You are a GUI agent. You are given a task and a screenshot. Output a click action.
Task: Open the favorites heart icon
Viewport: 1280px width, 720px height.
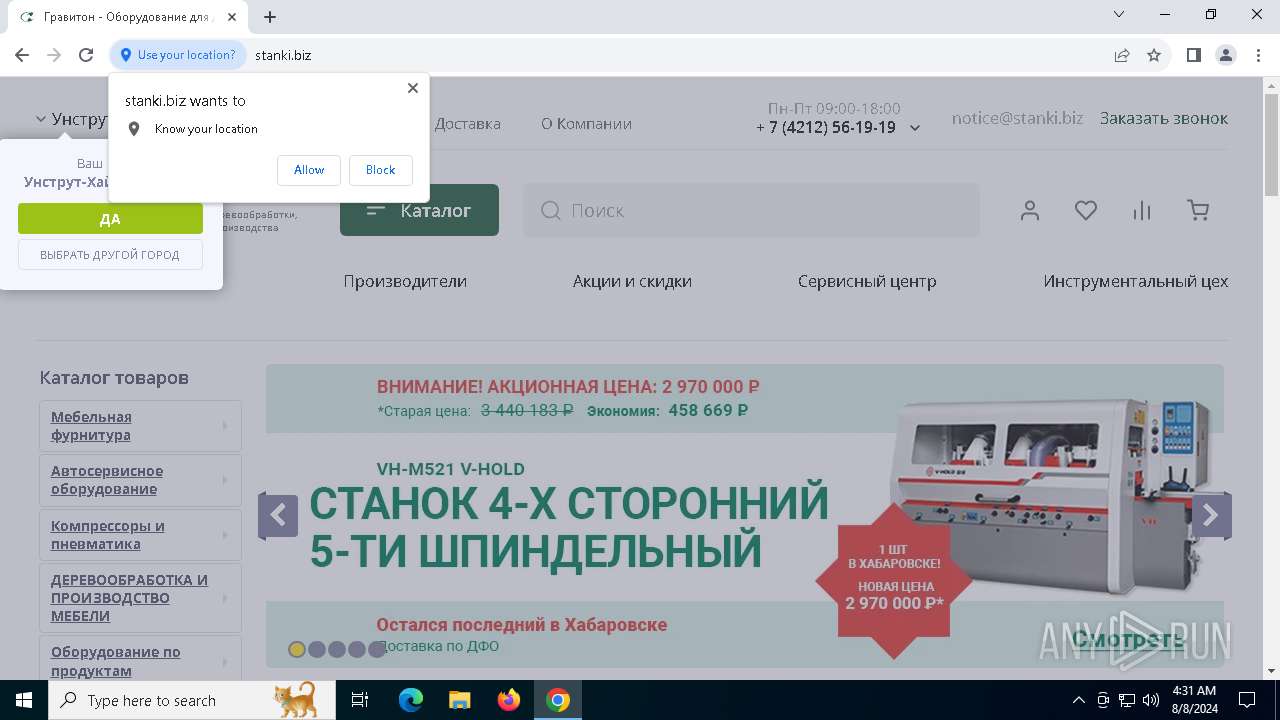click(1086, 210)
